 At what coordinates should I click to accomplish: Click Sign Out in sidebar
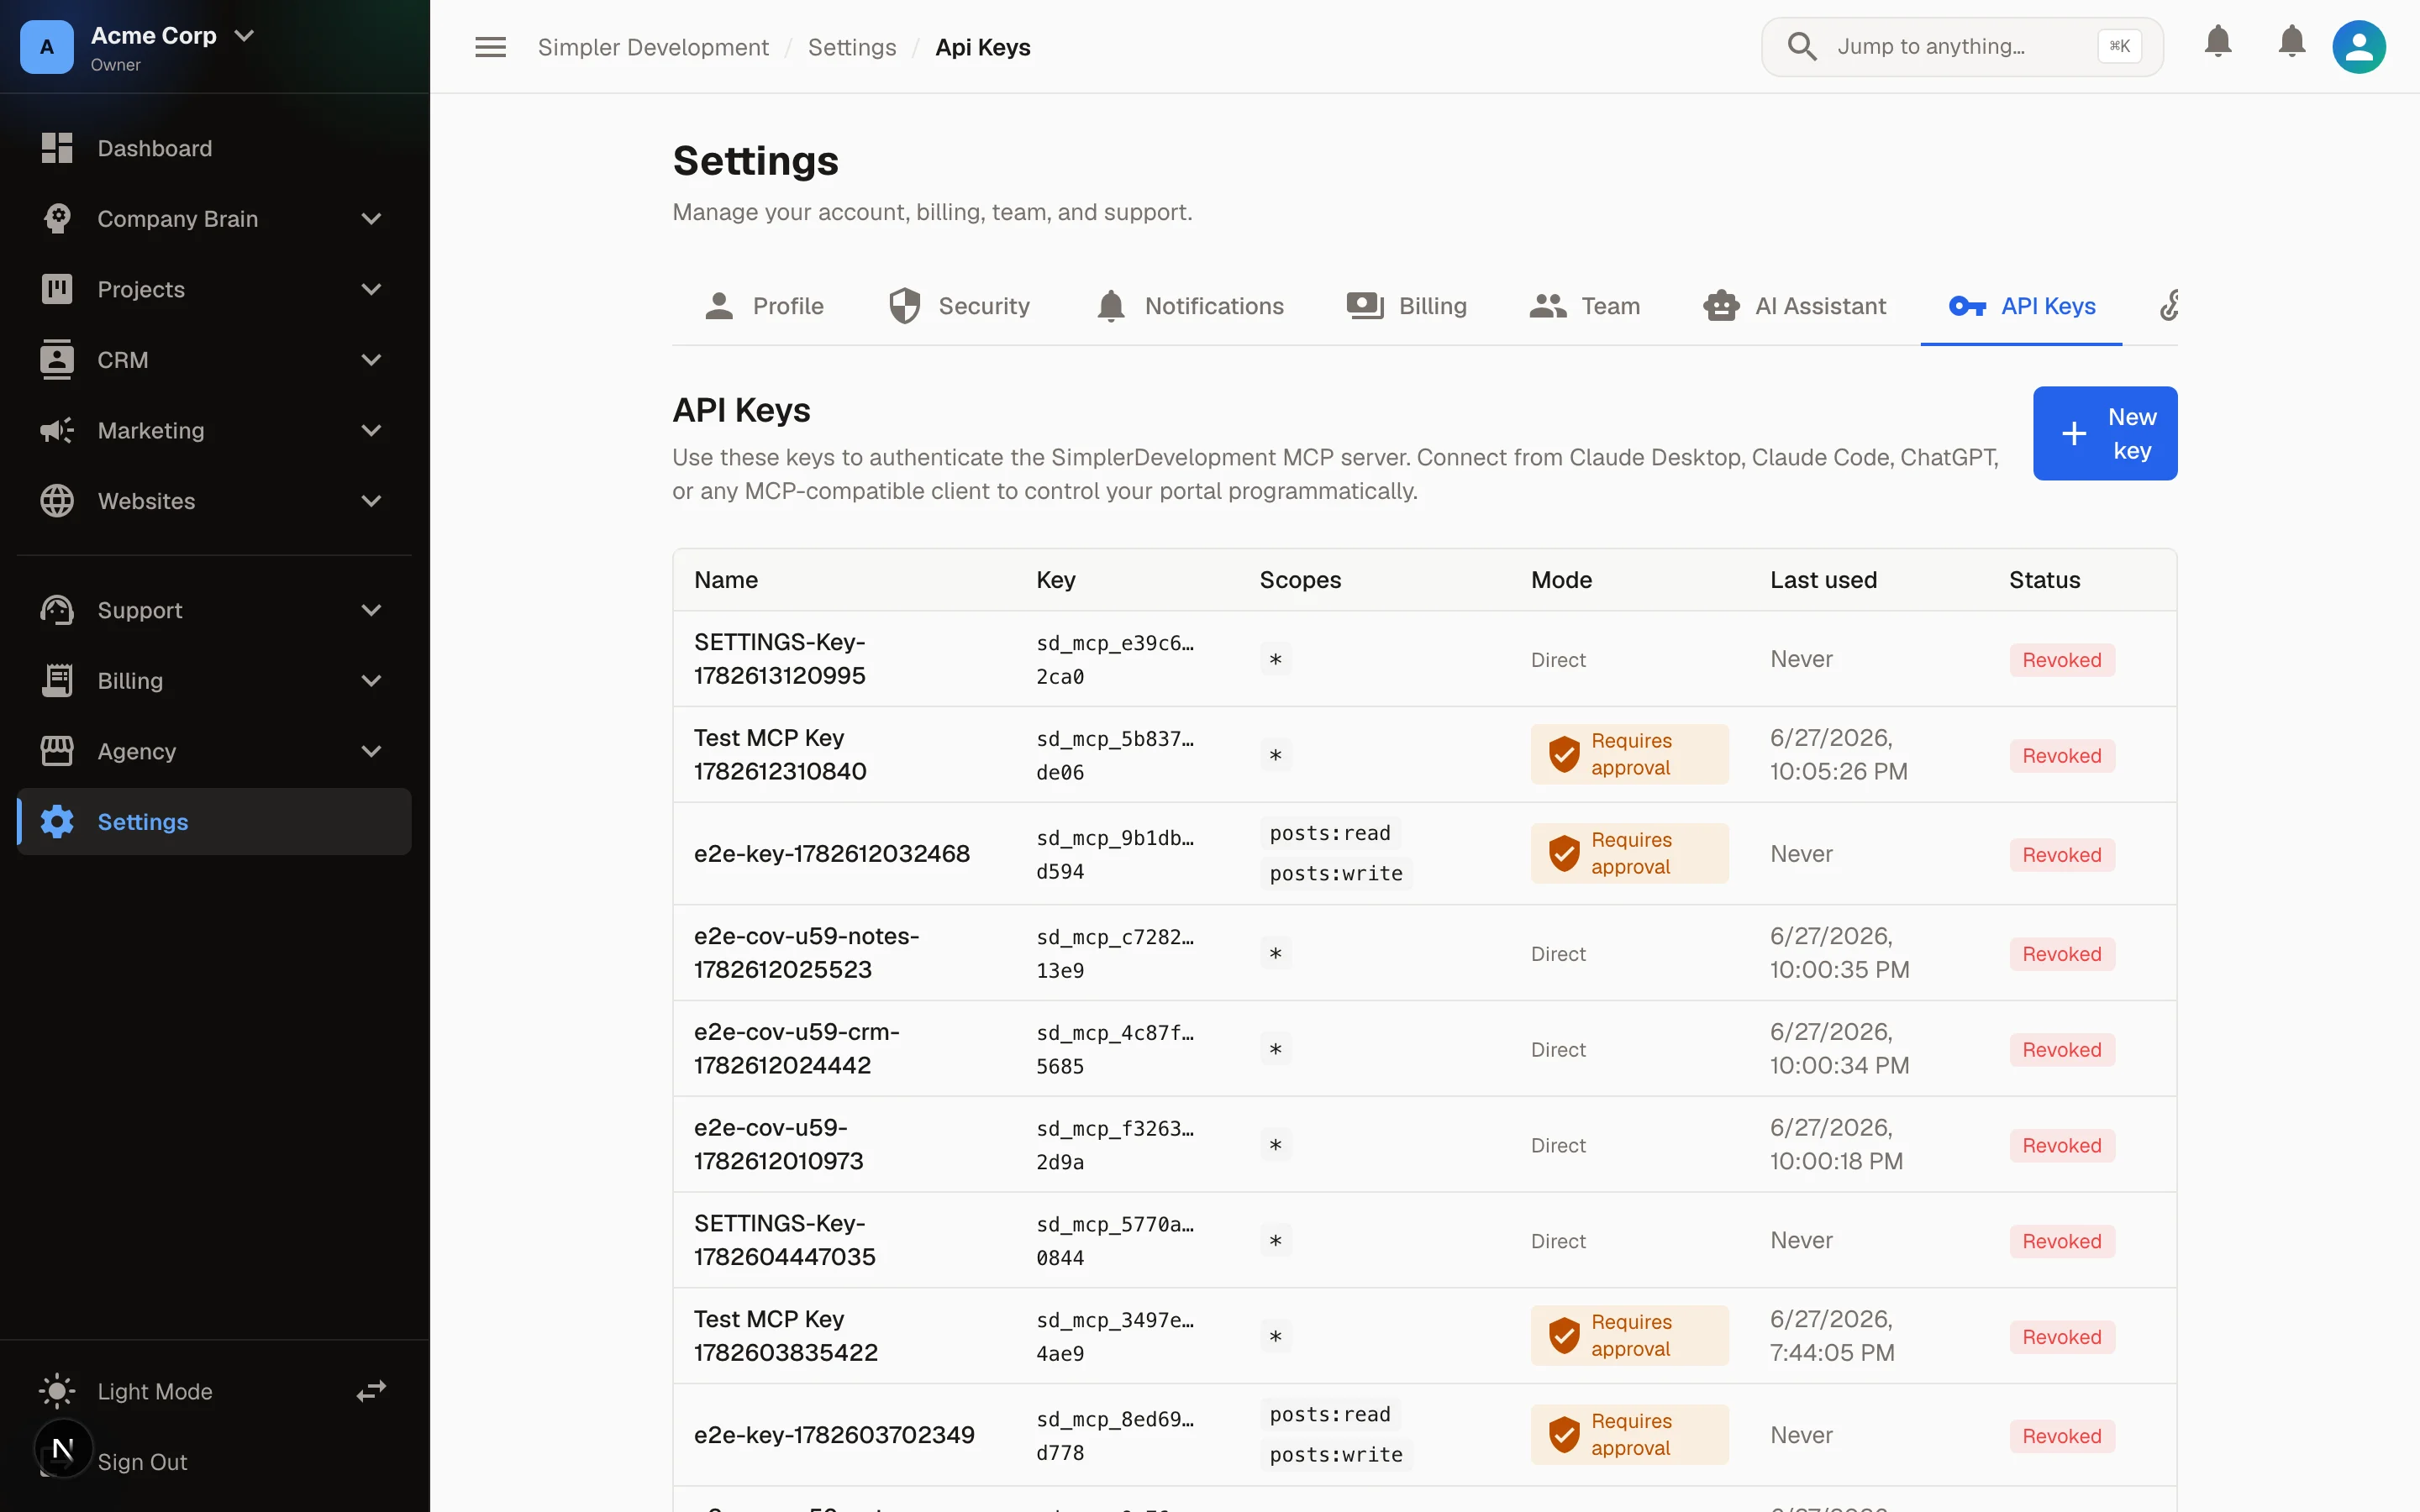[x=142, y=1461]
